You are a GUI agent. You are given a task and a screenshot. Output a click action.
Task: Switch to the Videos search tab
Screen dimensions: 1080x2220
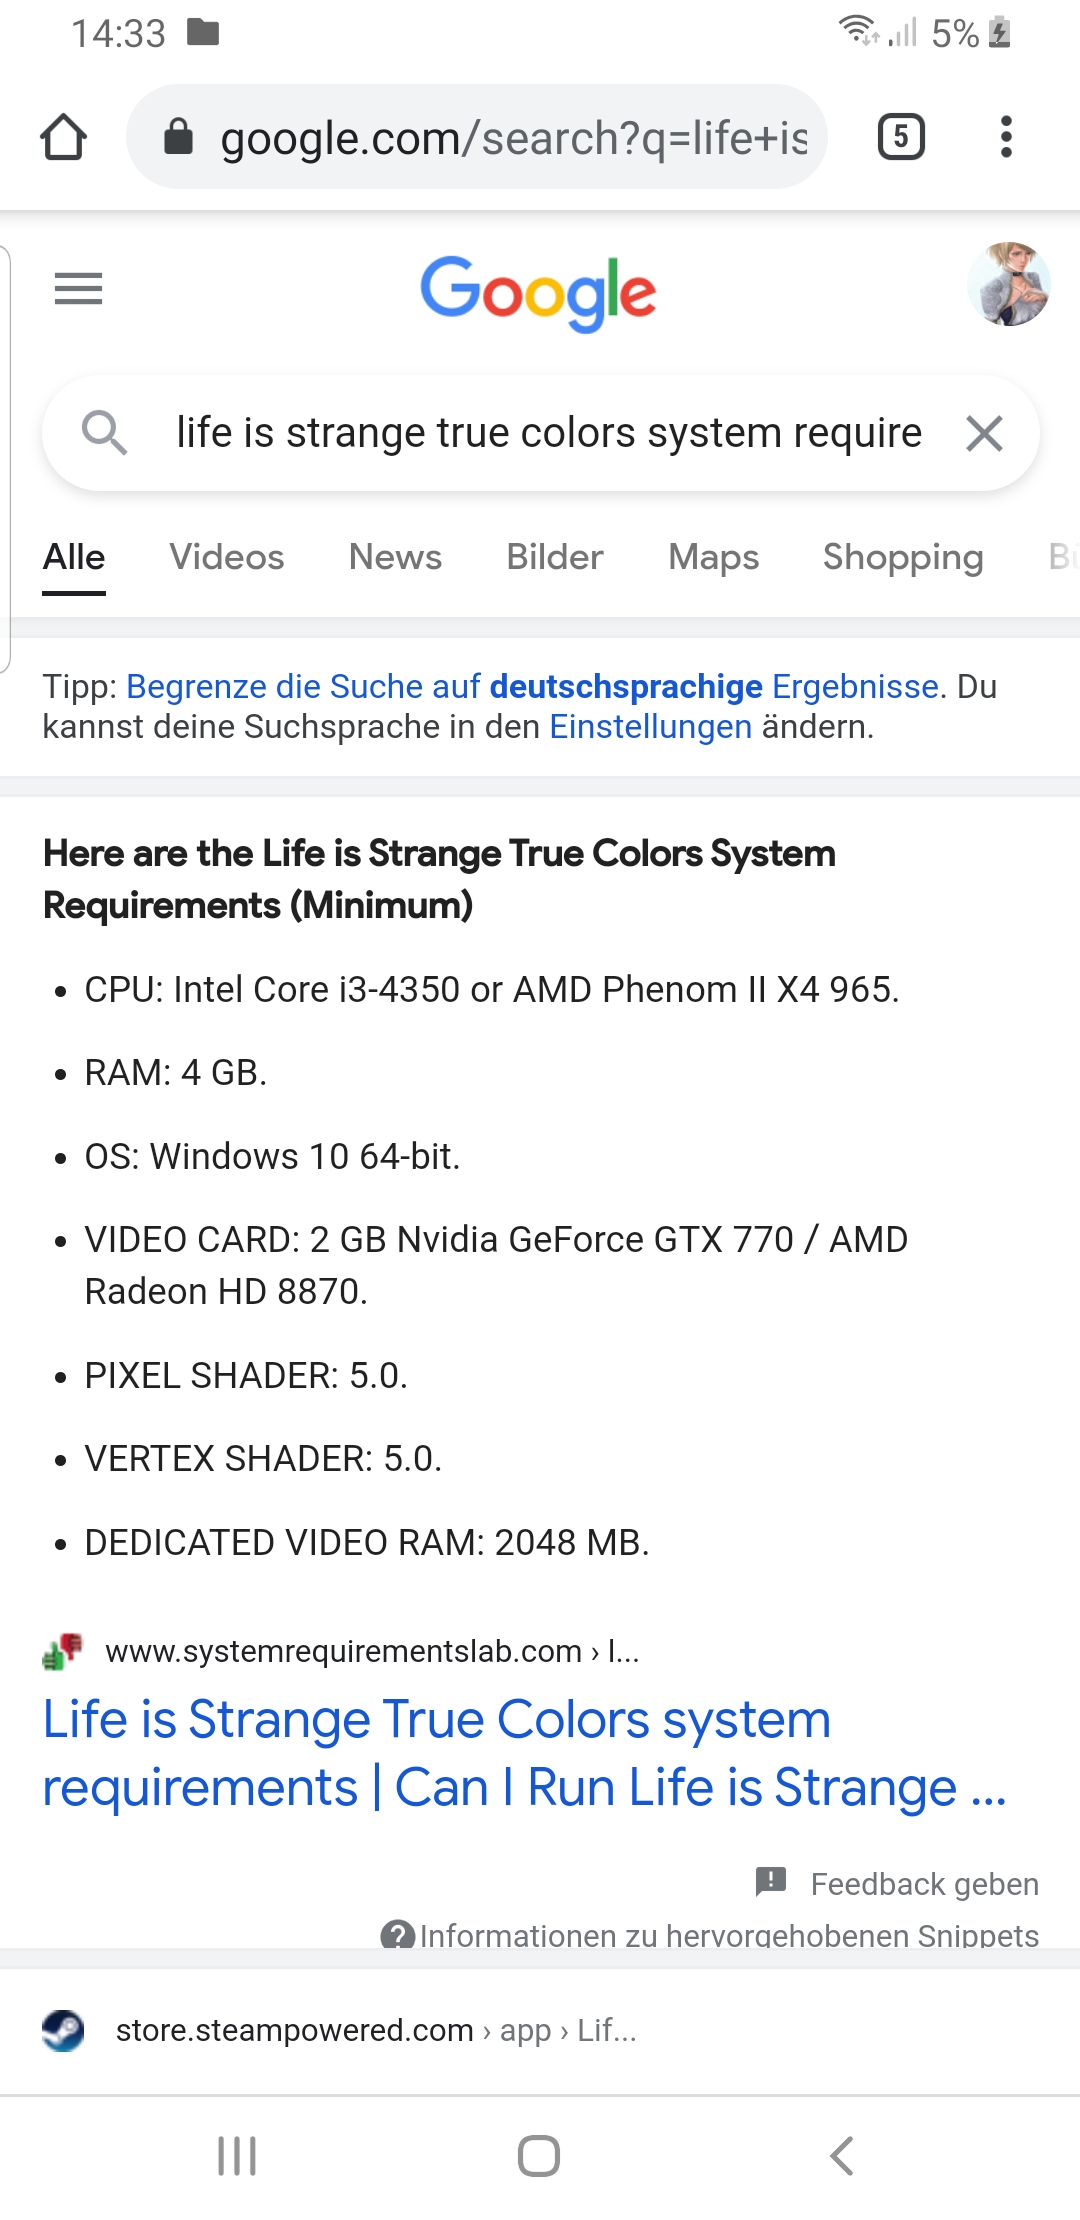(x=225, y=557)
